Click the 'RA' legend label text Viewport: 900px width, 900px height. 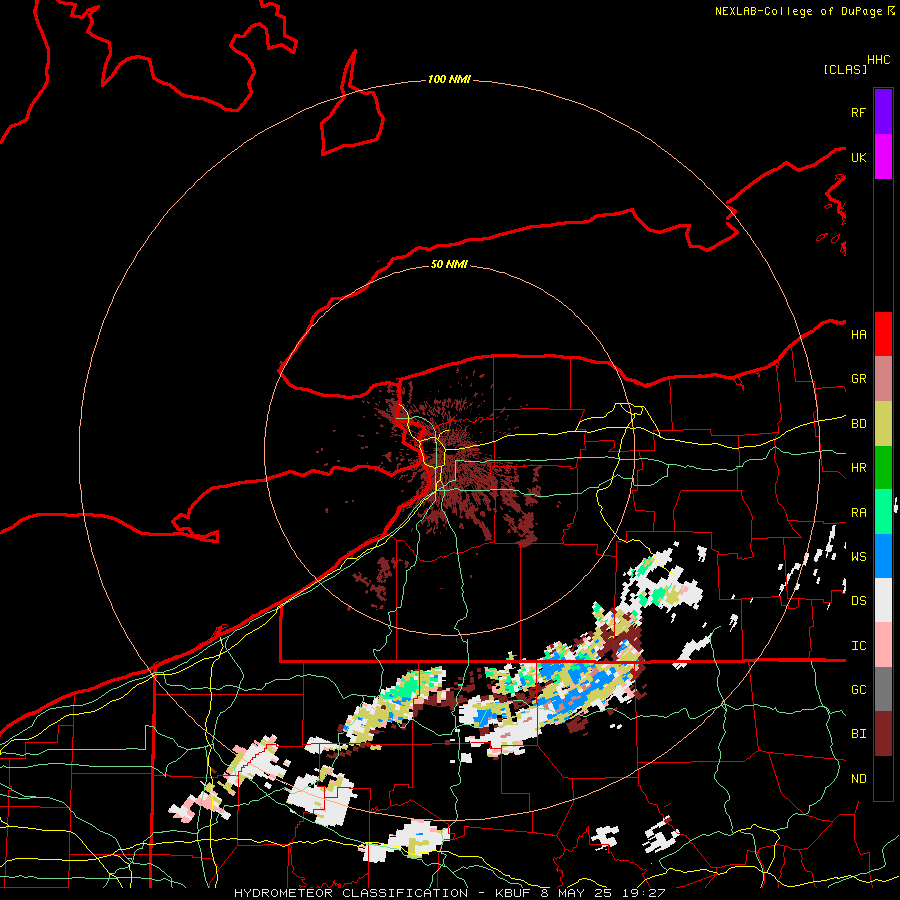pyautogui.click(x=858, y=513)
